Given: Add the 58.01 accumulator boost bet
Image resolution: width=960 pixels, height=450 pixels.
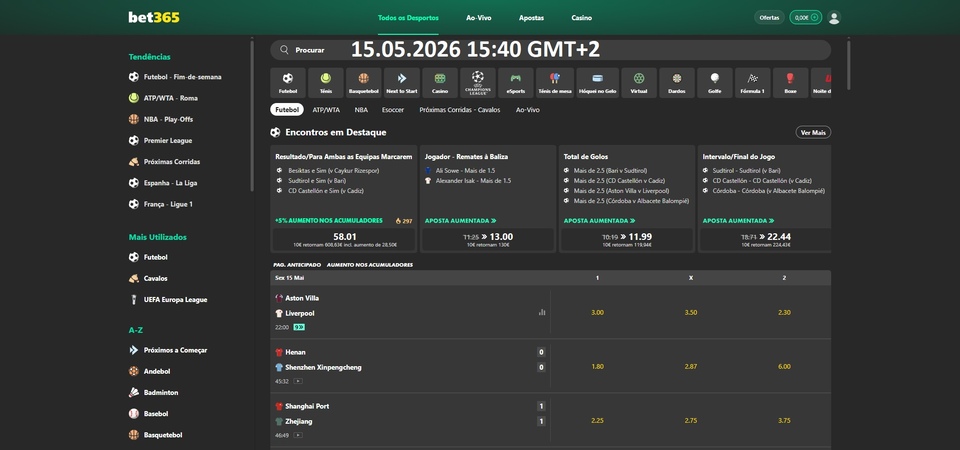Looking at the screenshot, I should pyautogui.click(x=344, y=239).
